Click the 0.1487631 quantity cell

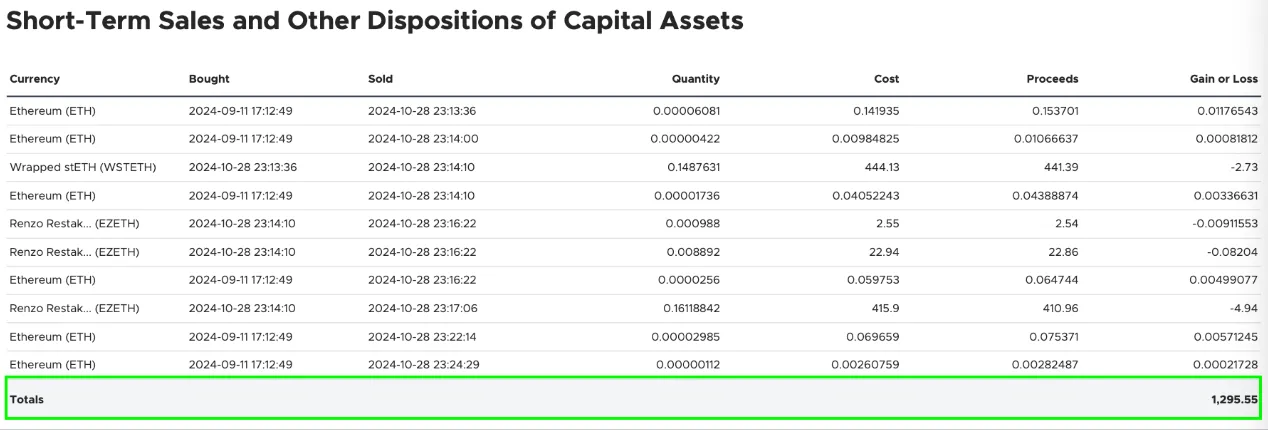click(x=693, y=167)
